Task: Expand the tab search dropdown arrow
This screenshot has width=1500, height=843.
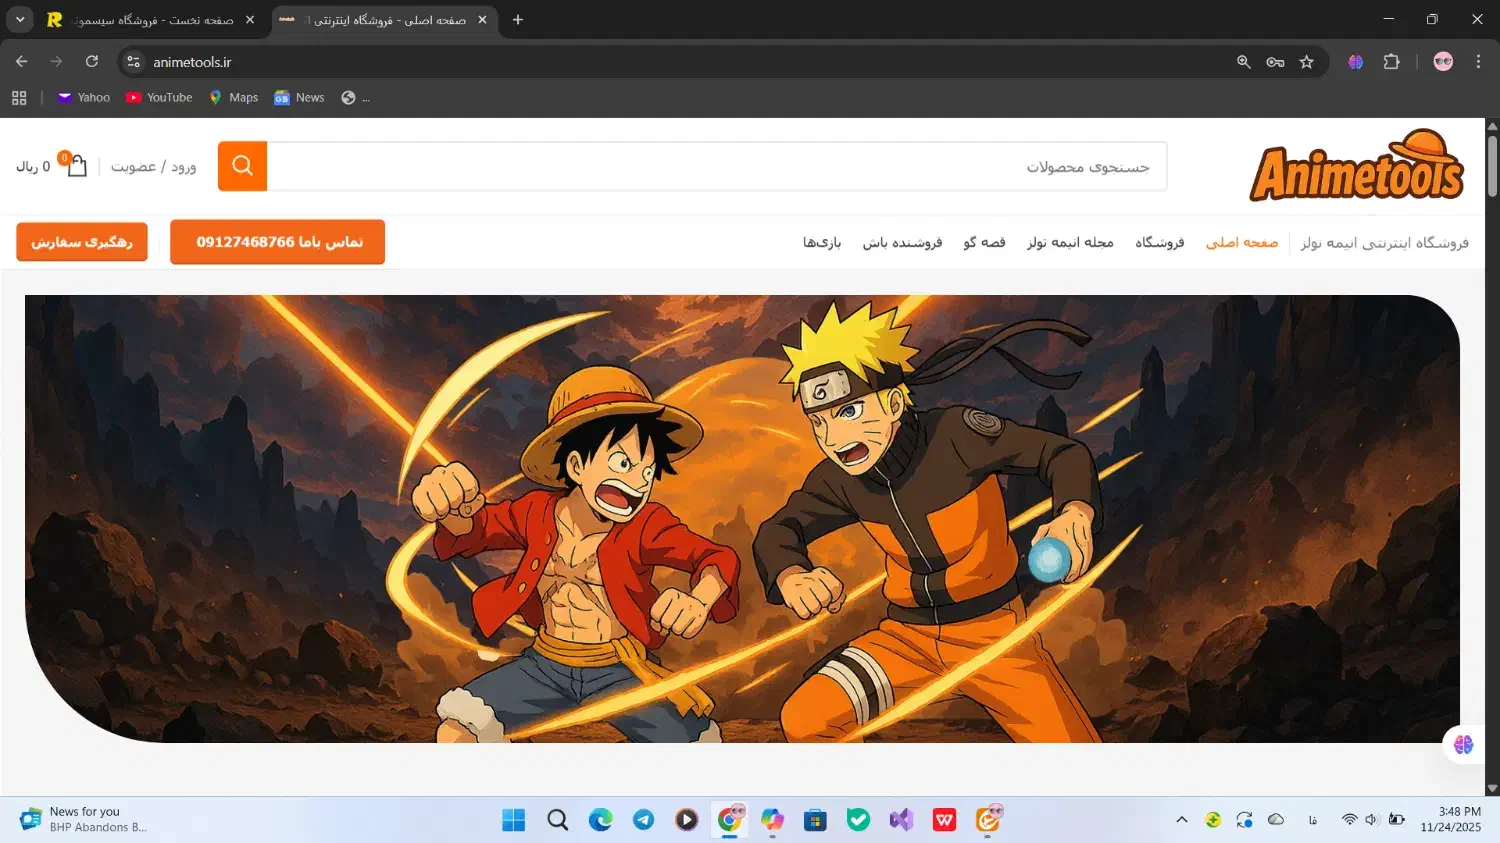Action: [20, 20]
